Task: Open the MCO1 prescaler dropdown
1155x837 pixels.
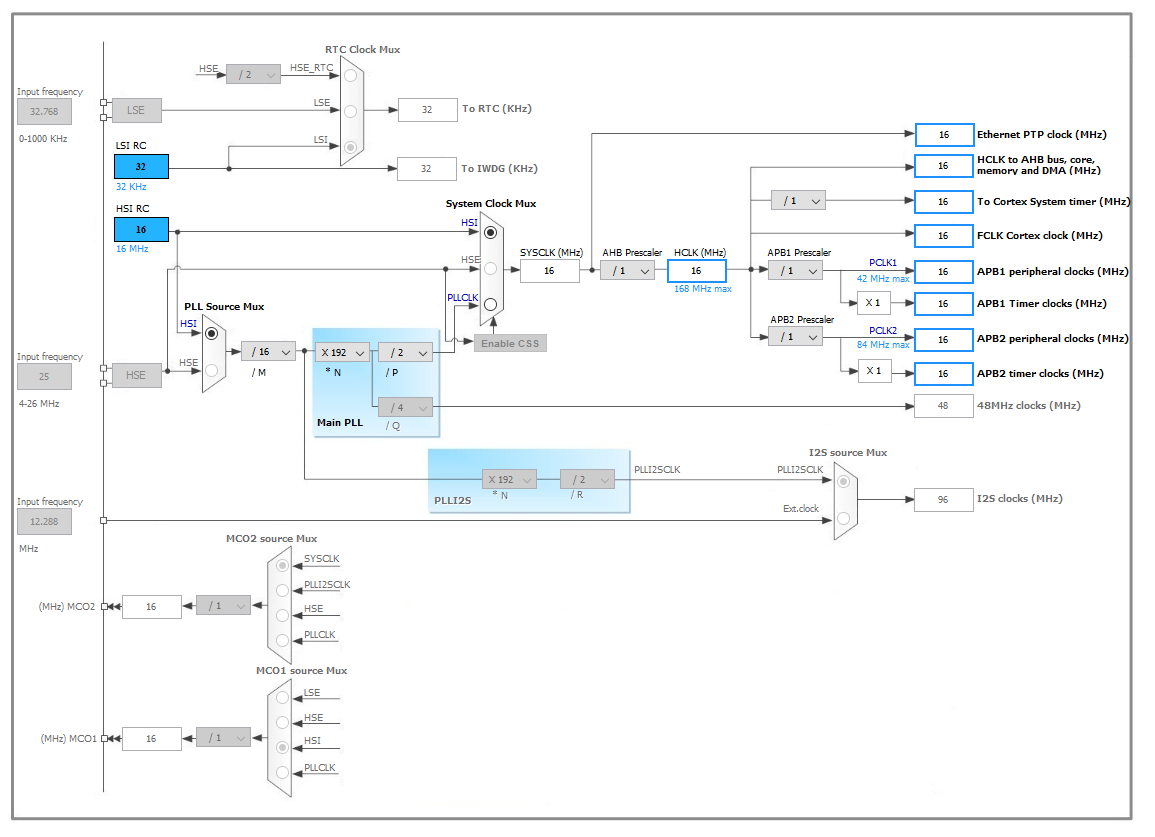Action: 224,738
